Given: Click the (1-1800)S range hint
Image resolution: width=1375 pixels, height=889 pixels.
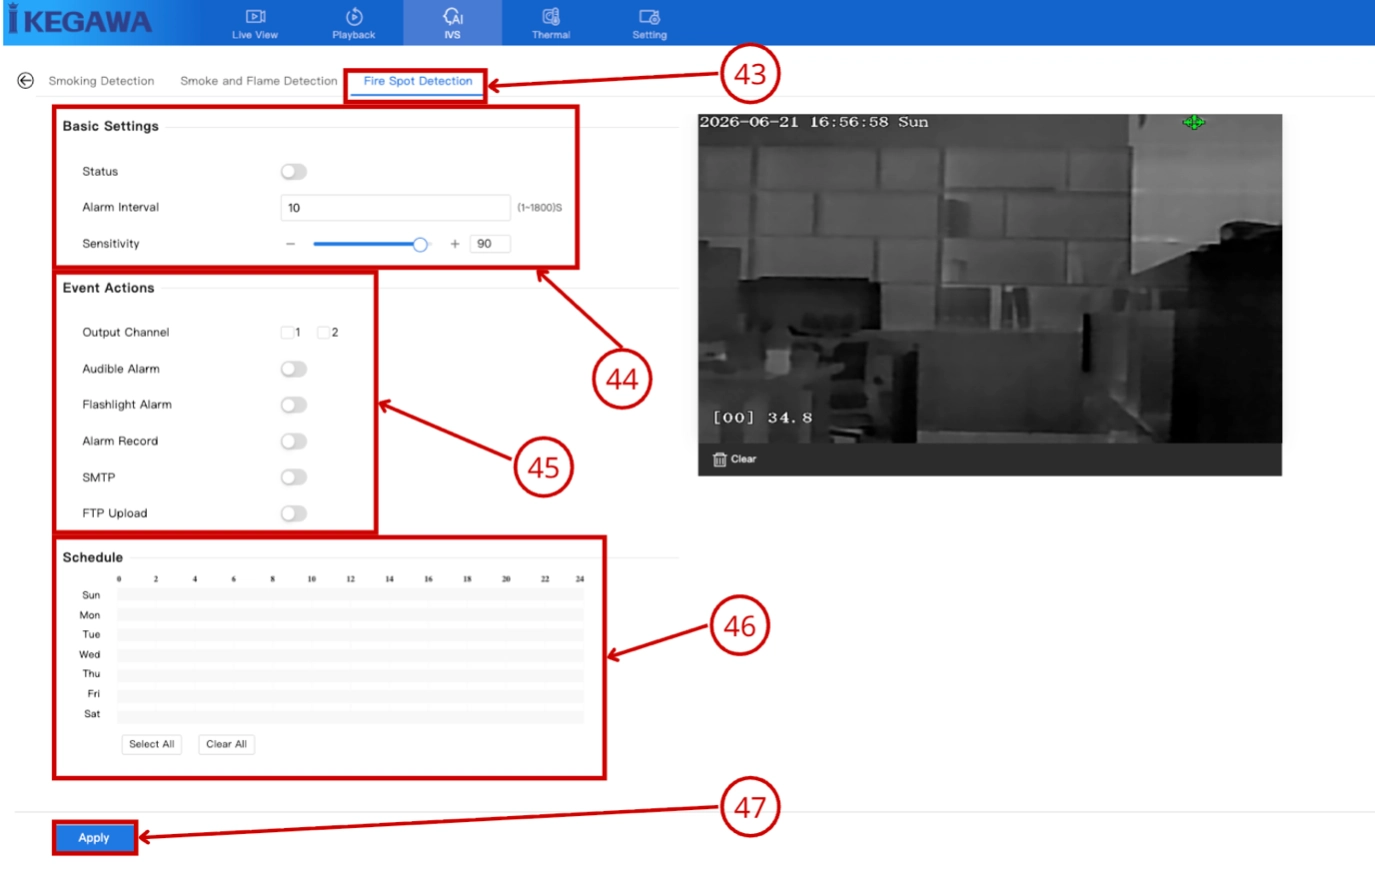Looking at the screenshot, I should [539, 208].
